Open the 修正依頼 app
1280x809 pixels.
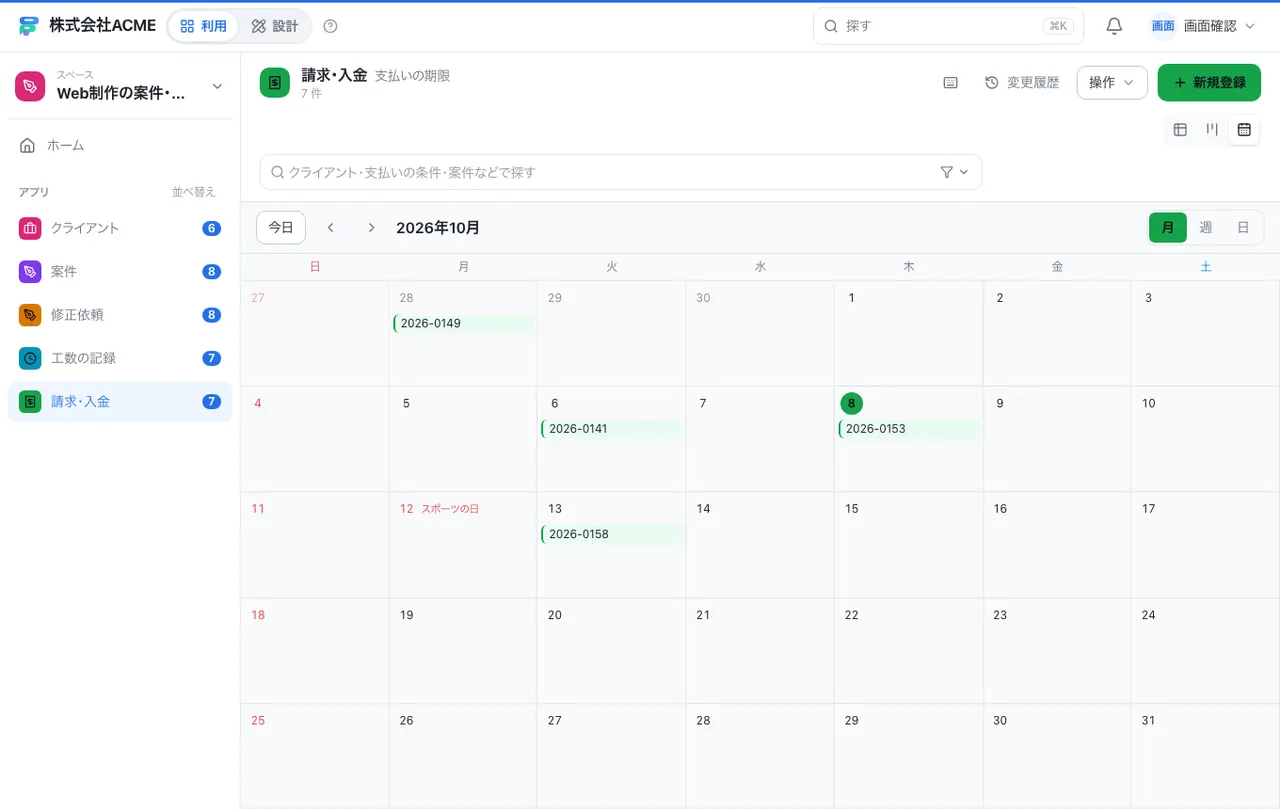click(120, 314)
